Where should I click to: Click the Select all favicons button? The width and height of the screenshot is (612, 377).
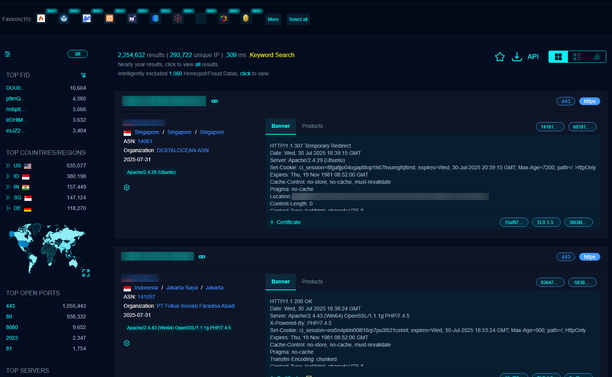298,19
